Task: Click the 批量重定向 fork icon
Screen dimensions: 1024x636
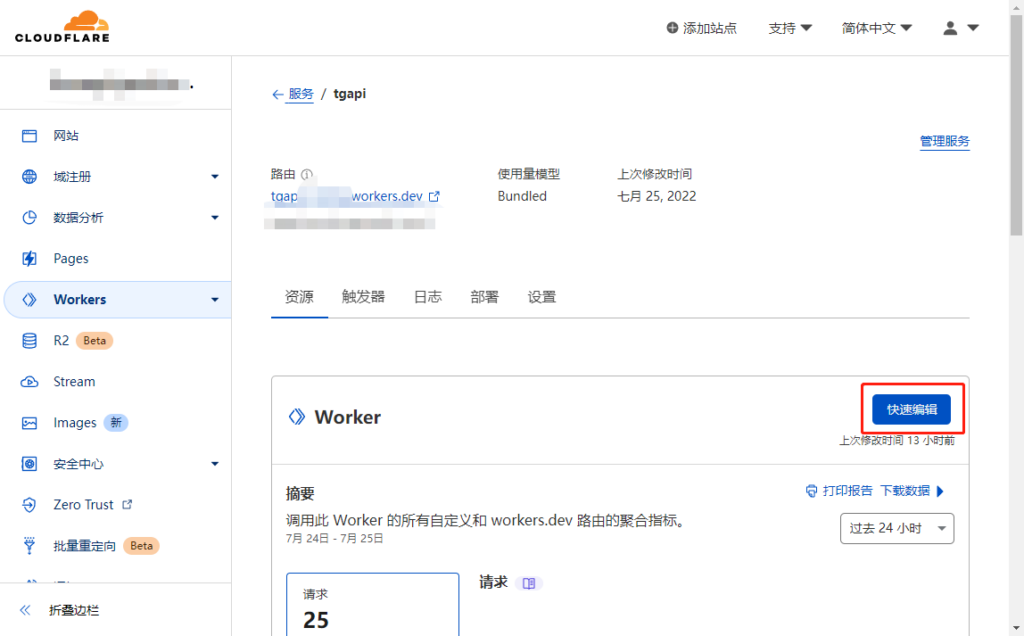Action: click(x=30, y=546)
